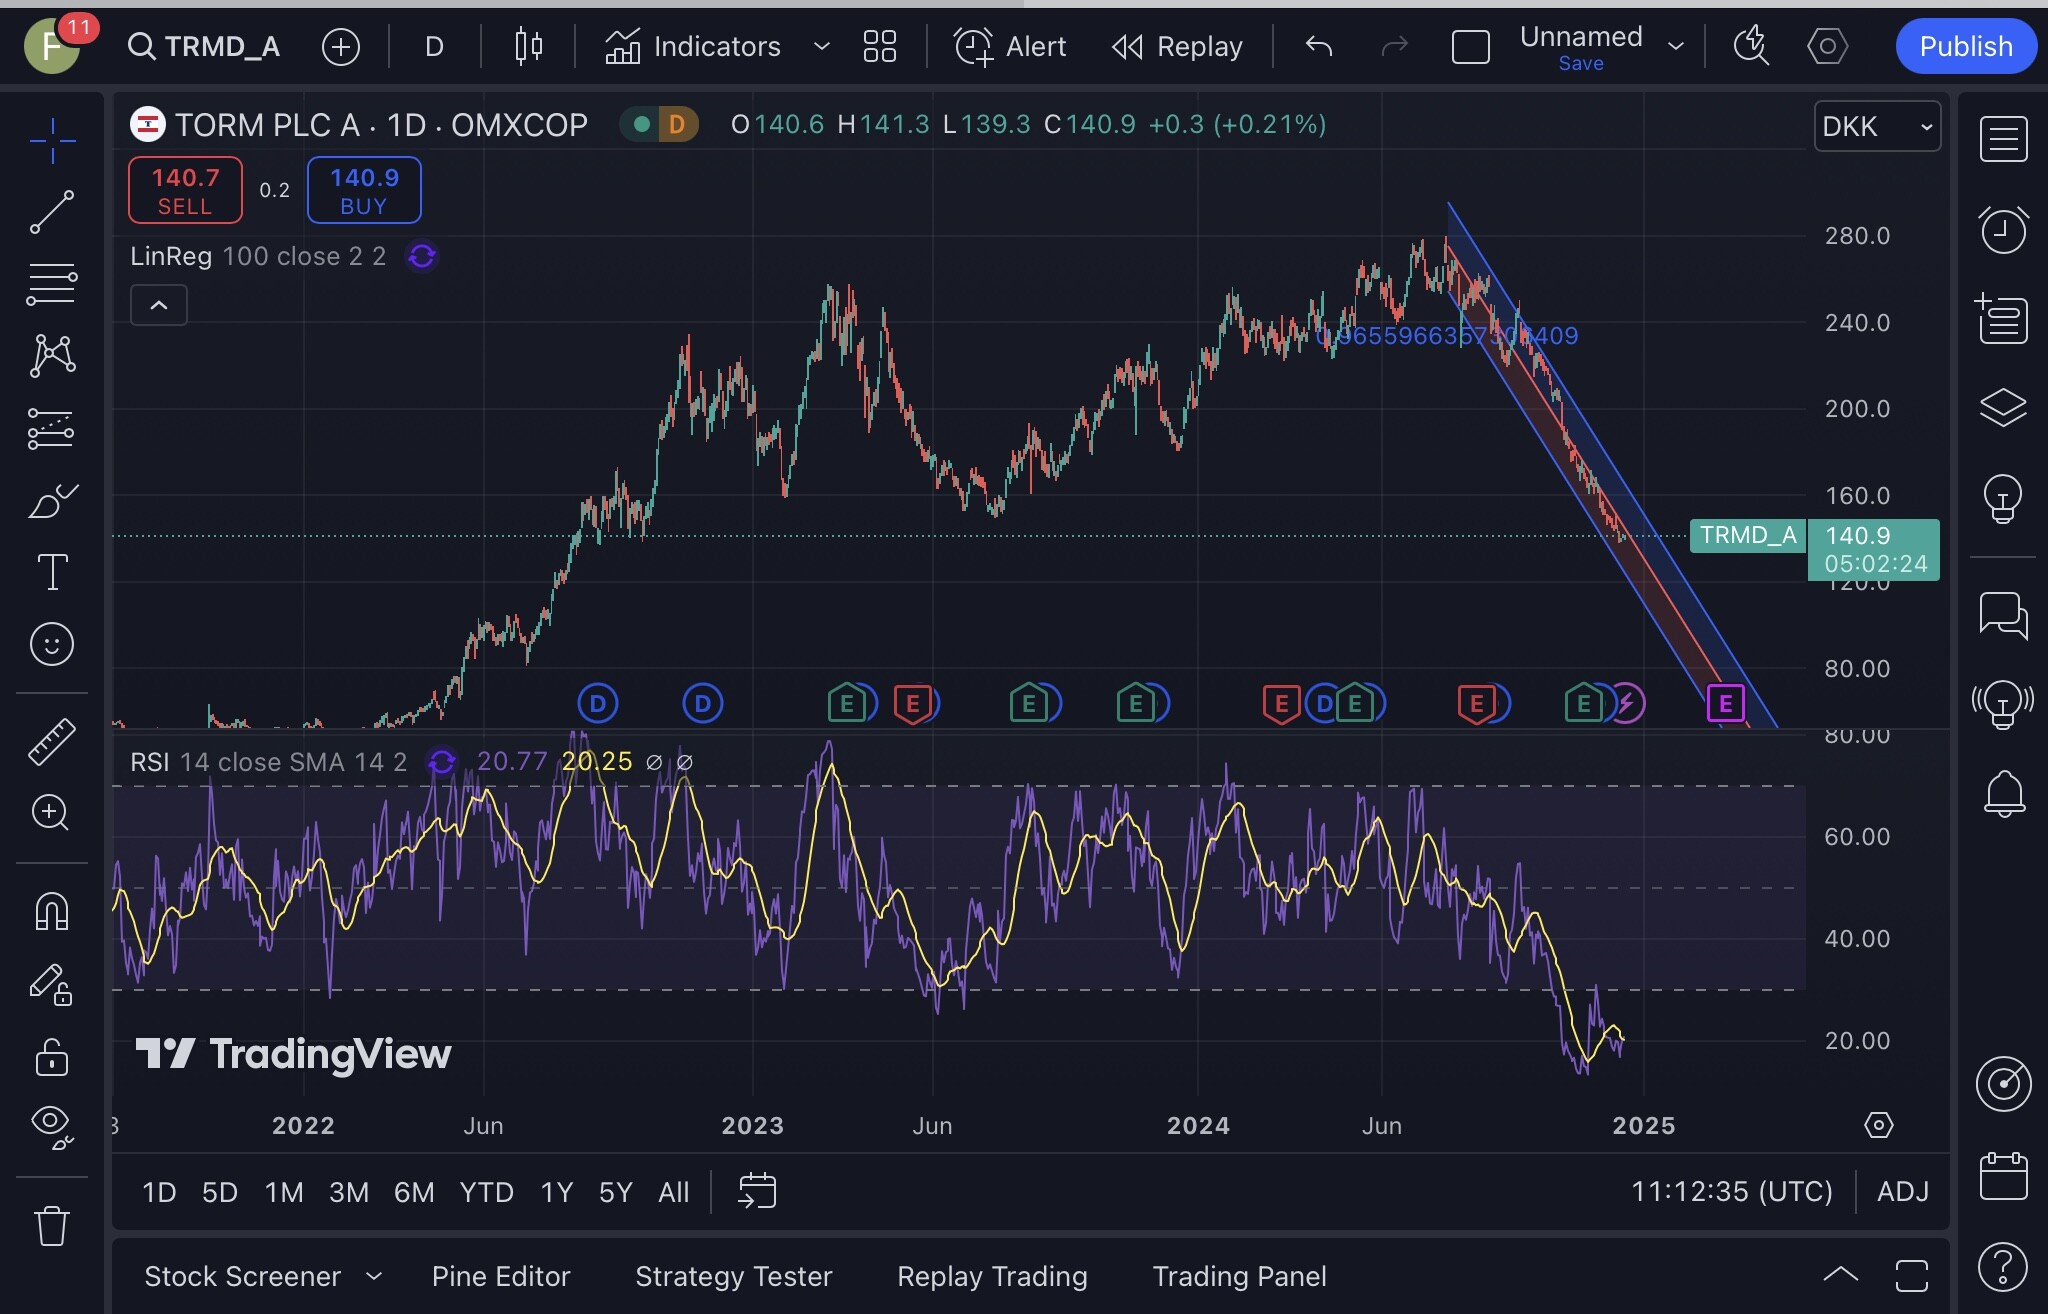Click the Publish button
Image resolution: width=2048 pixels, height=1314 pixels.
pyautogui.click(x=1965, y=46)
